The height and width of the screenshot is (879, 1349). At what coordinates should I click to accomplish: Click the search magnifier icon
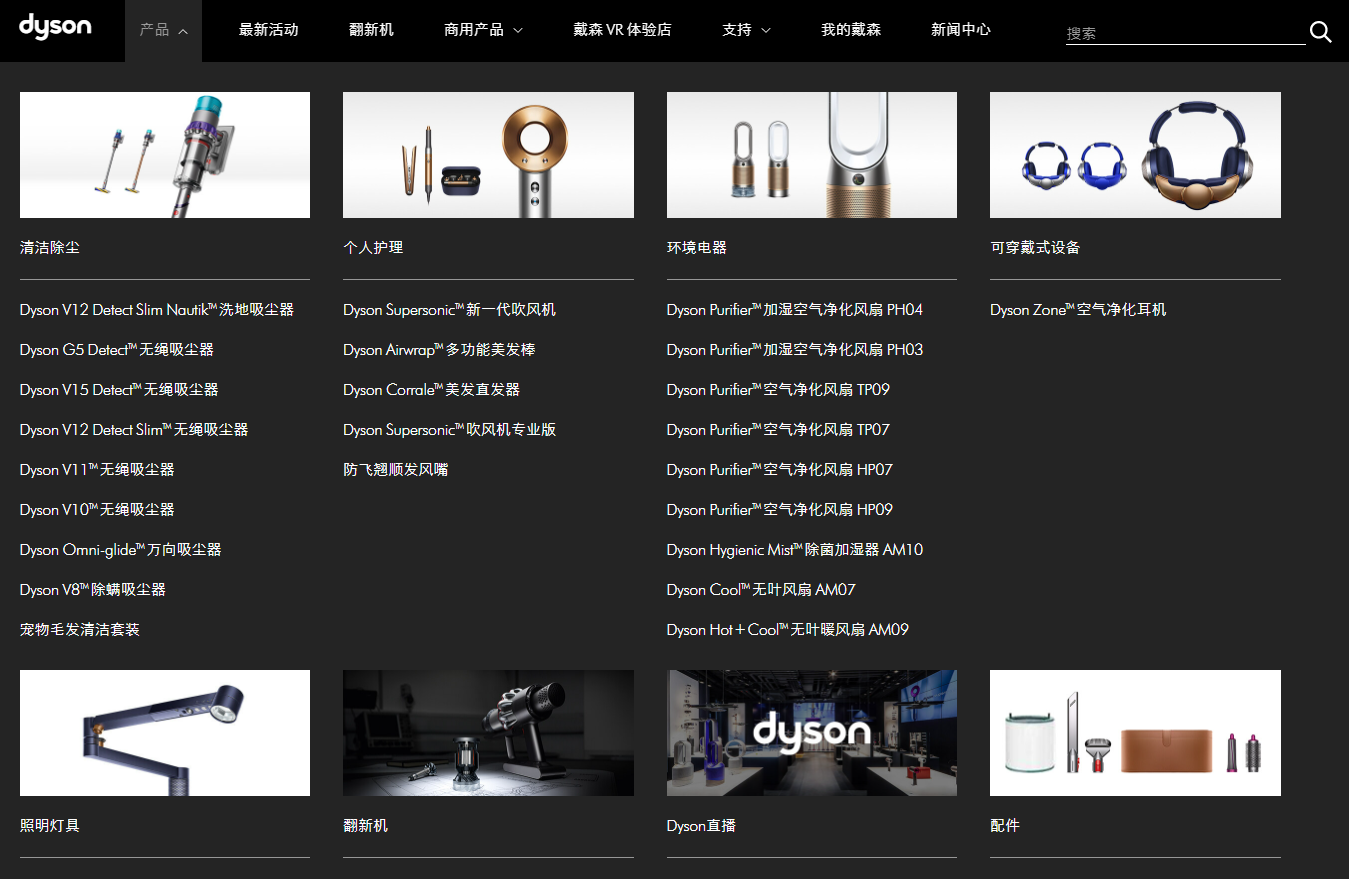point(1320,32)
